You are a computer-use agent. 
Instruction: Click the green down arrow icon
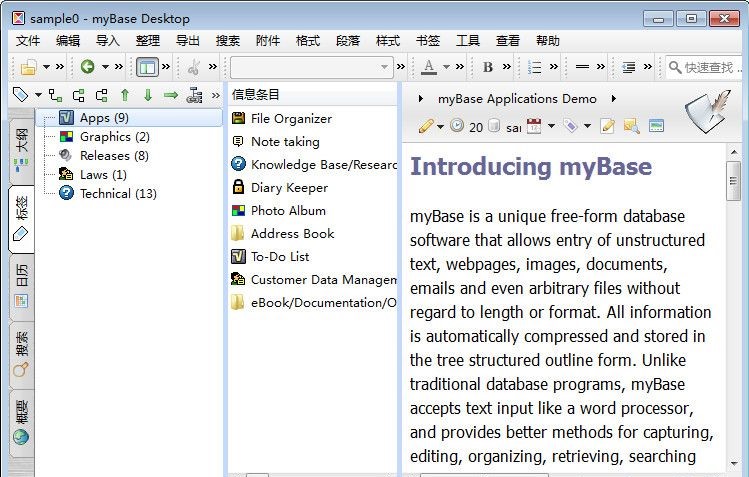click(x=148, y=95)
